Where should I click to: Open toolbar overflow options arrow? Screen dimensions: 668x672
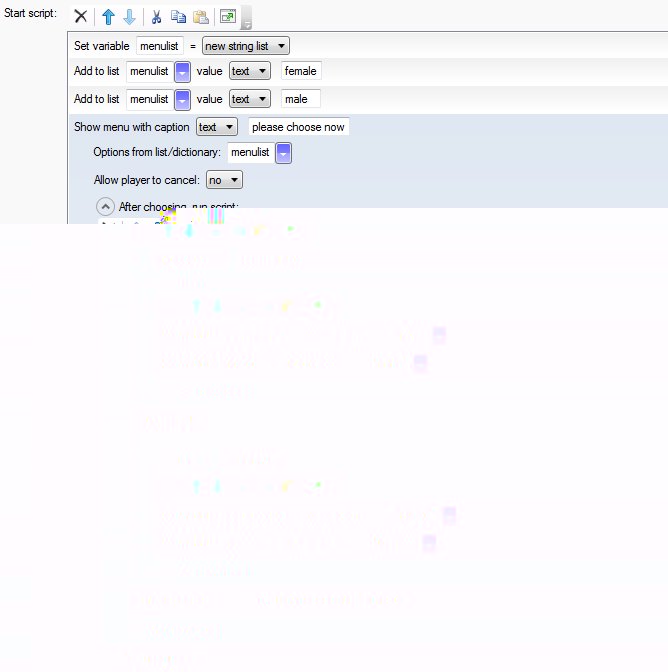[246, 19]
